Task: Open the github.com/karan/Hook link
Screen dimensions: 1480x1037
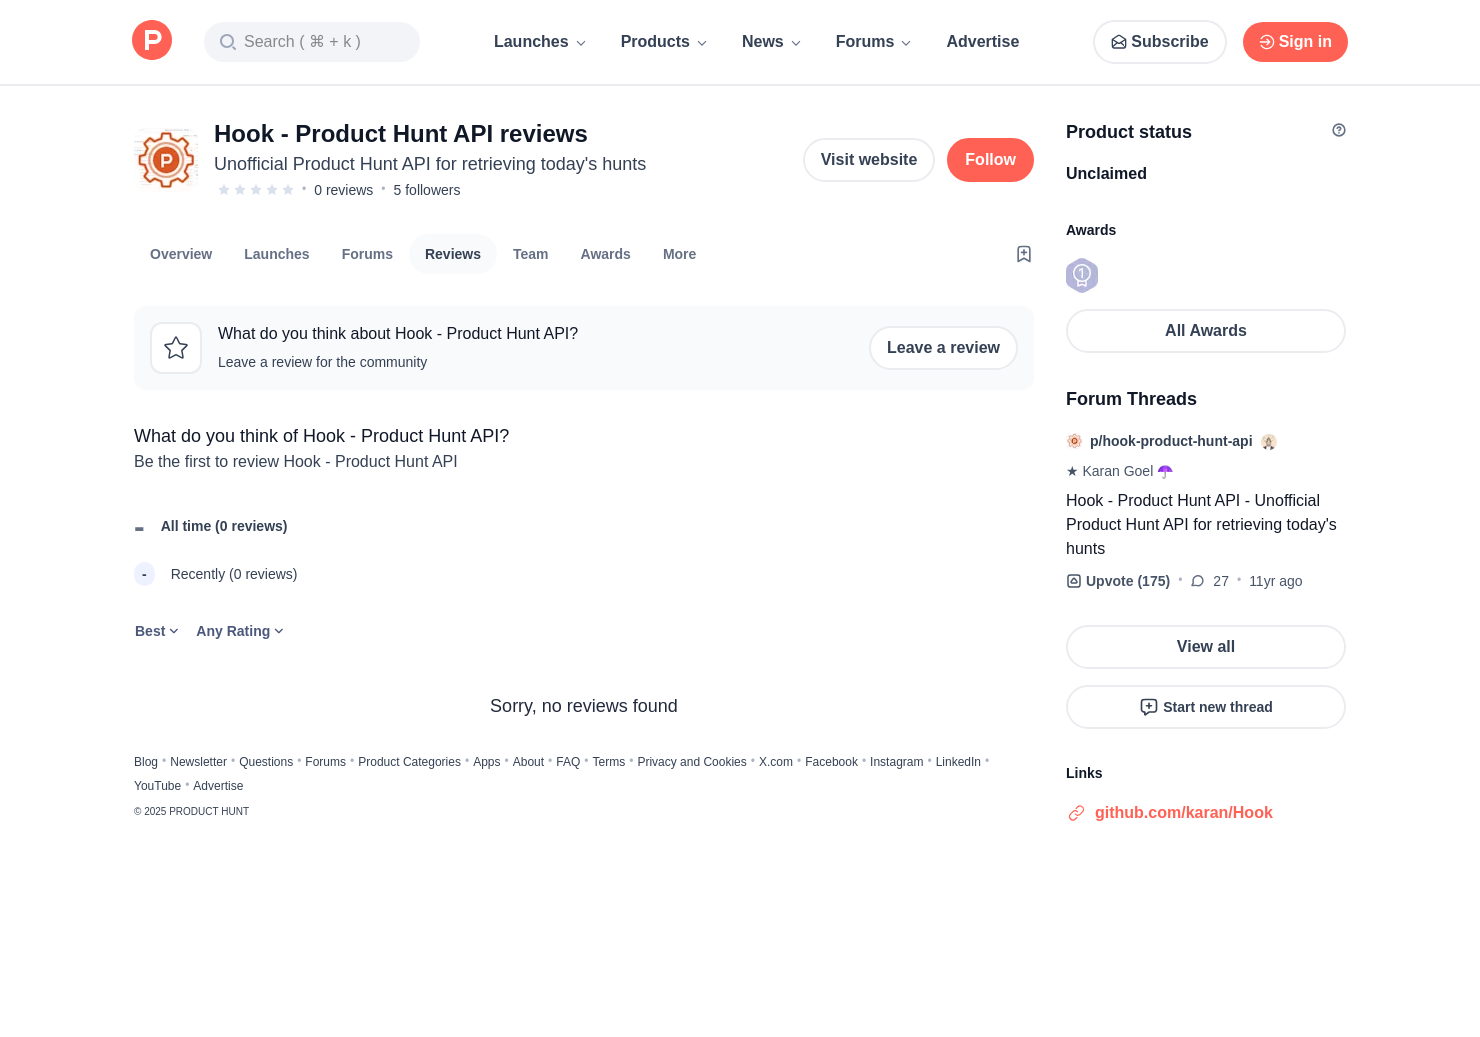Action: point(1184,813)
